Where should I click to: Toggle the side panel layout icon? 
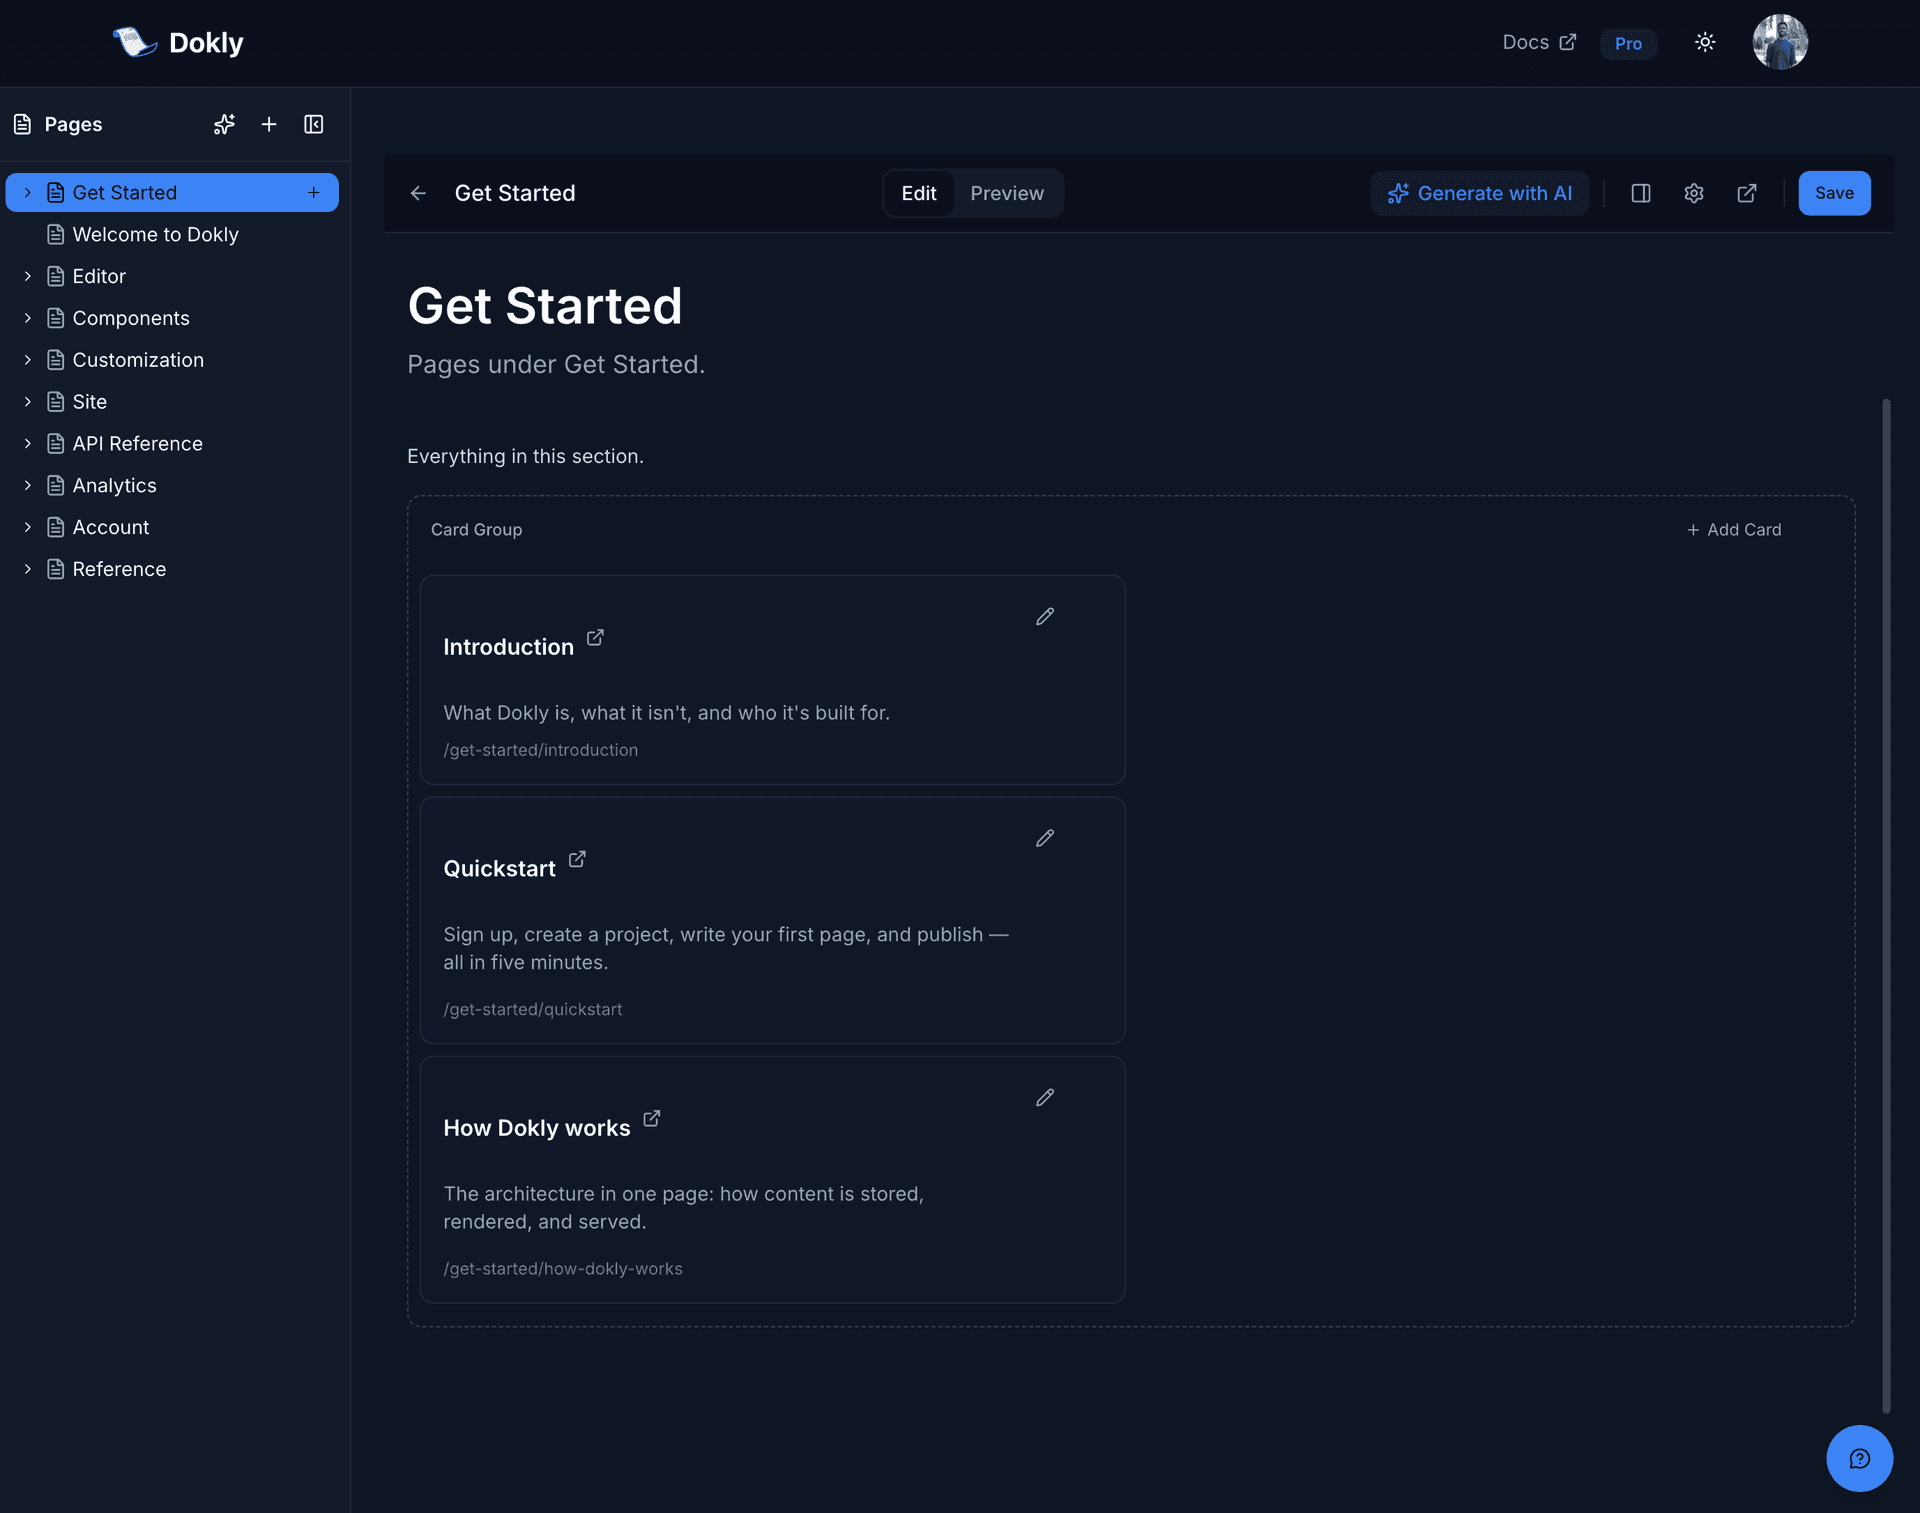pyautogui.click(x=1641, y=193)
